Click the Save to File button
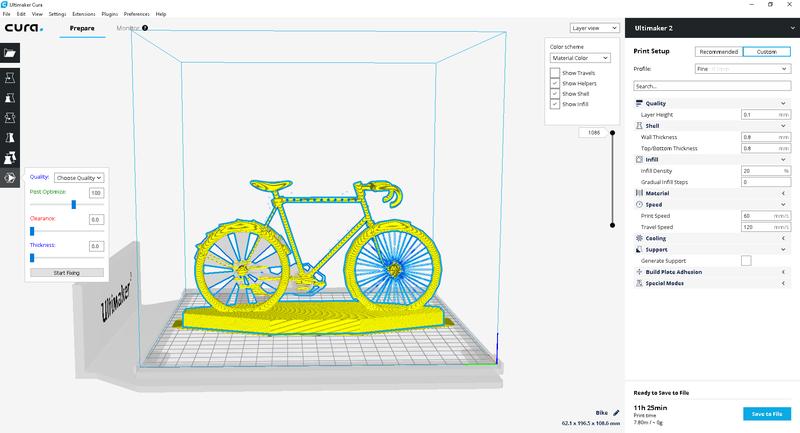 (x=767, y=413)
